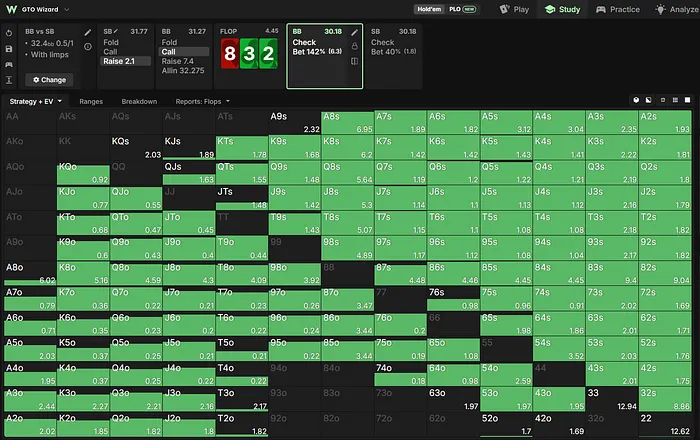Select Check in active BB card
Viewport: 700px width, 440px height.
coord(304,42)
